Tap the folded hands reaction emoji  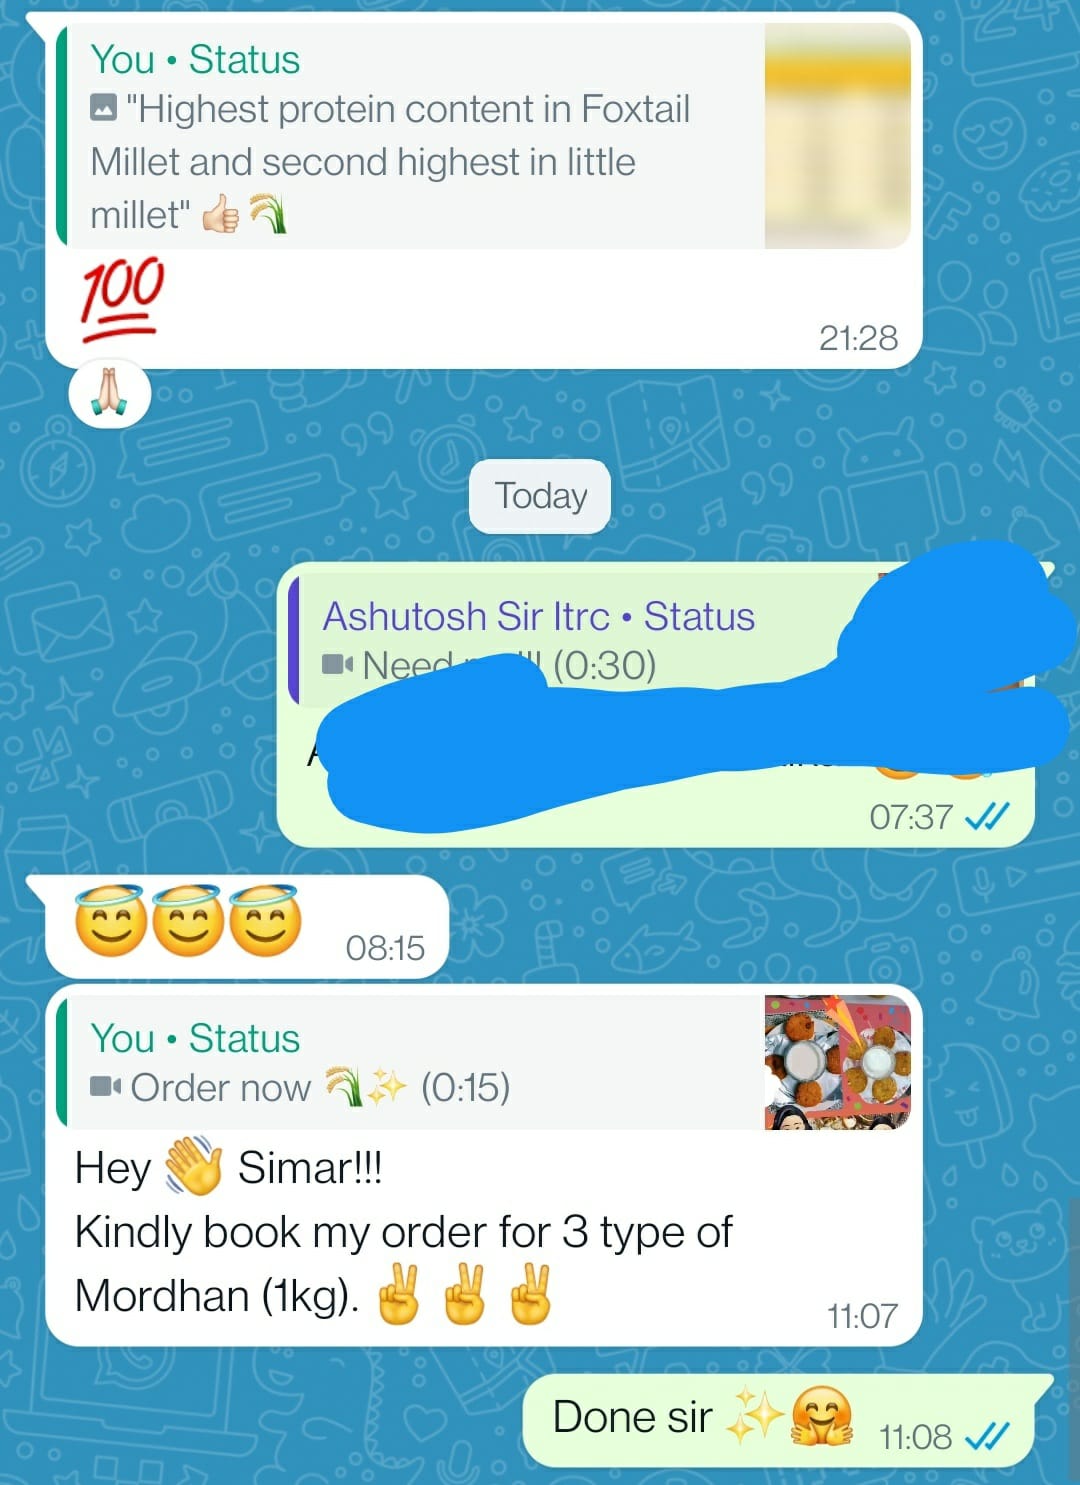pyautogui.click(x=110, y=394)
